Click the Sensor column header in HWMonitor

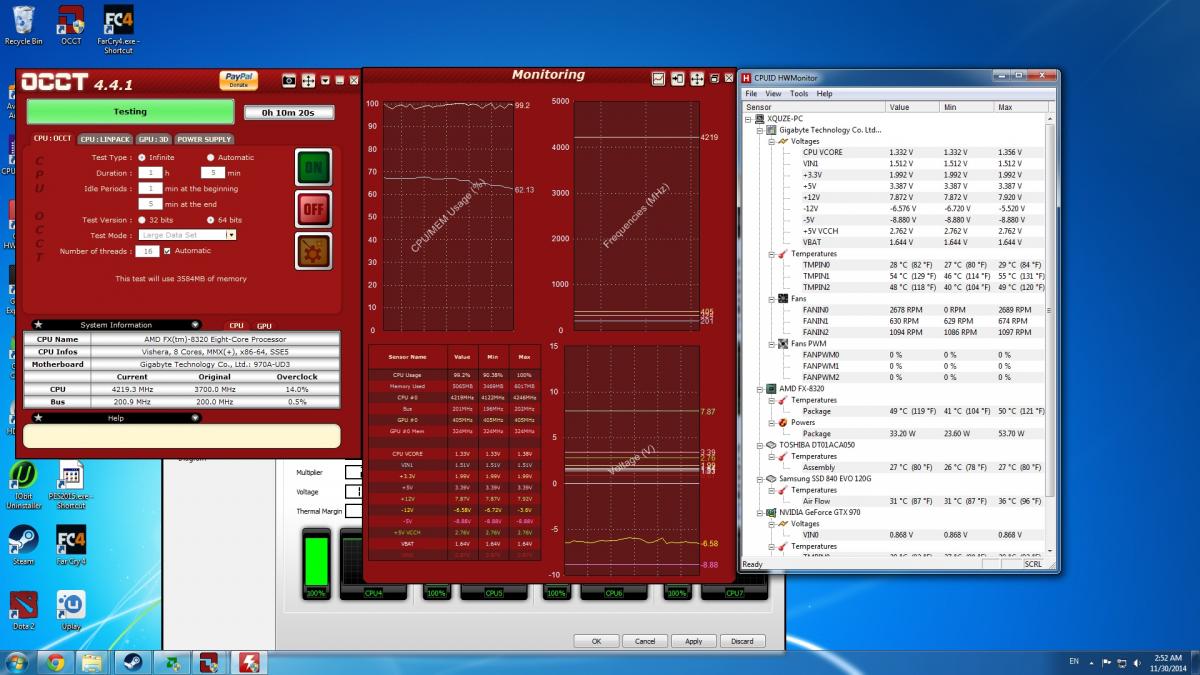click(814, 106)
